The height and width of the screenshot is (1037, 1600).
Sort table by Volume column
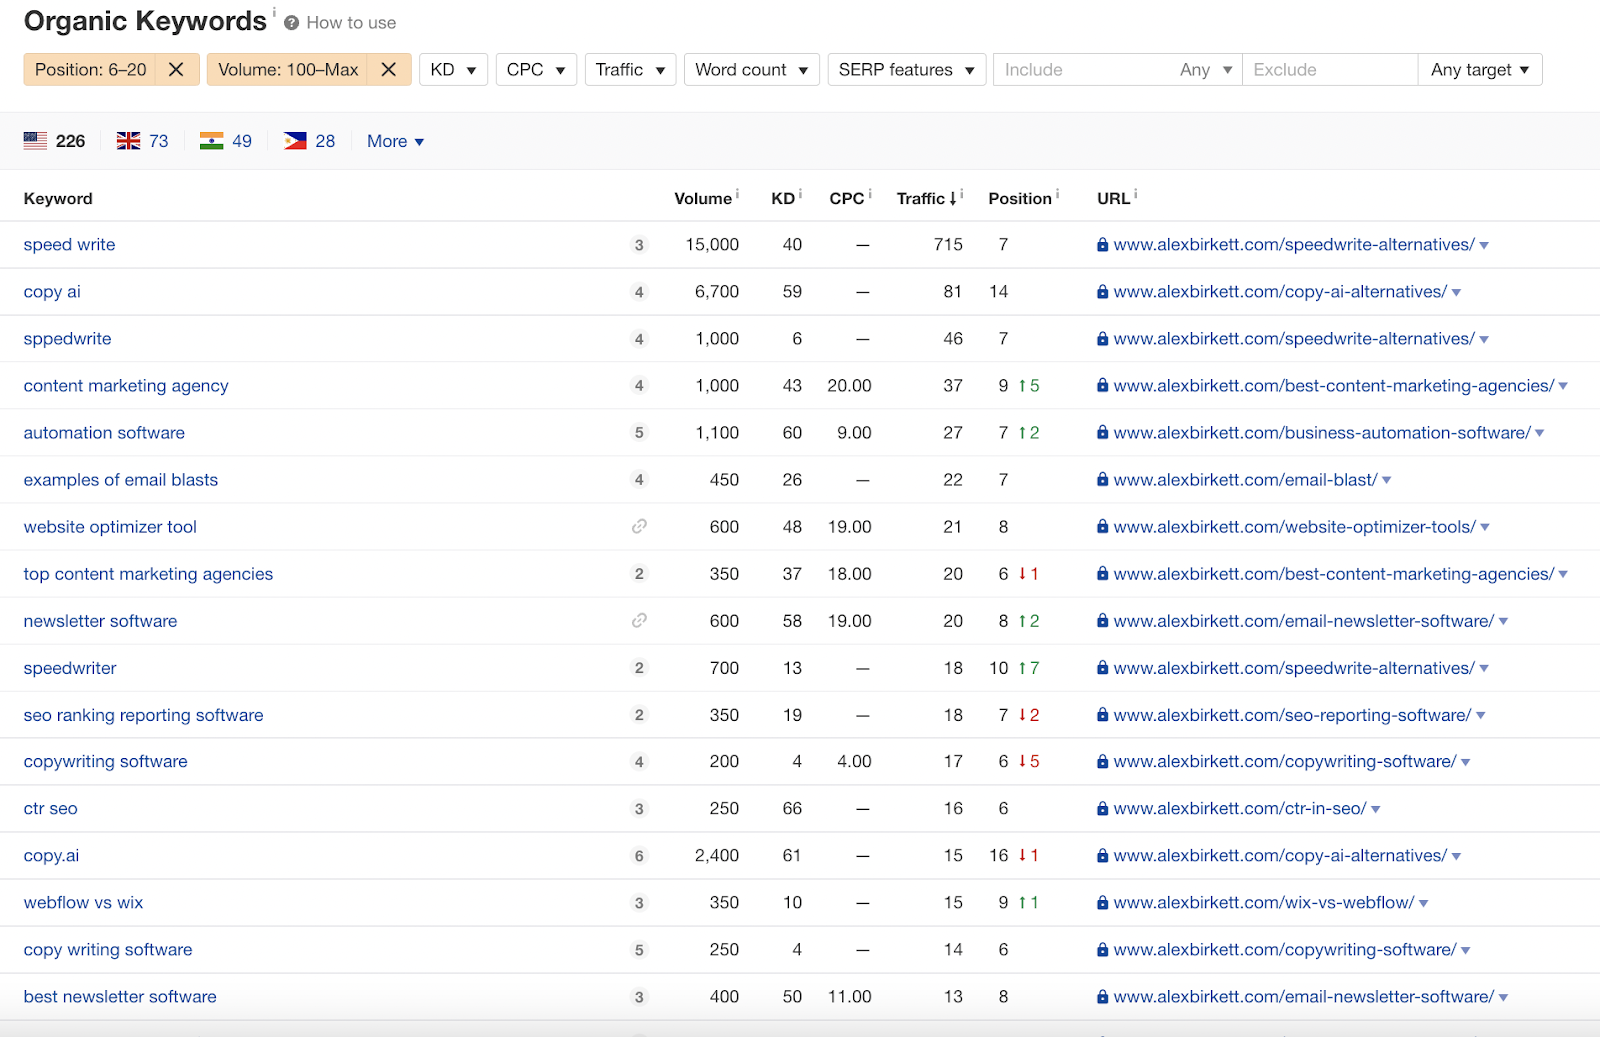point(703,199)
